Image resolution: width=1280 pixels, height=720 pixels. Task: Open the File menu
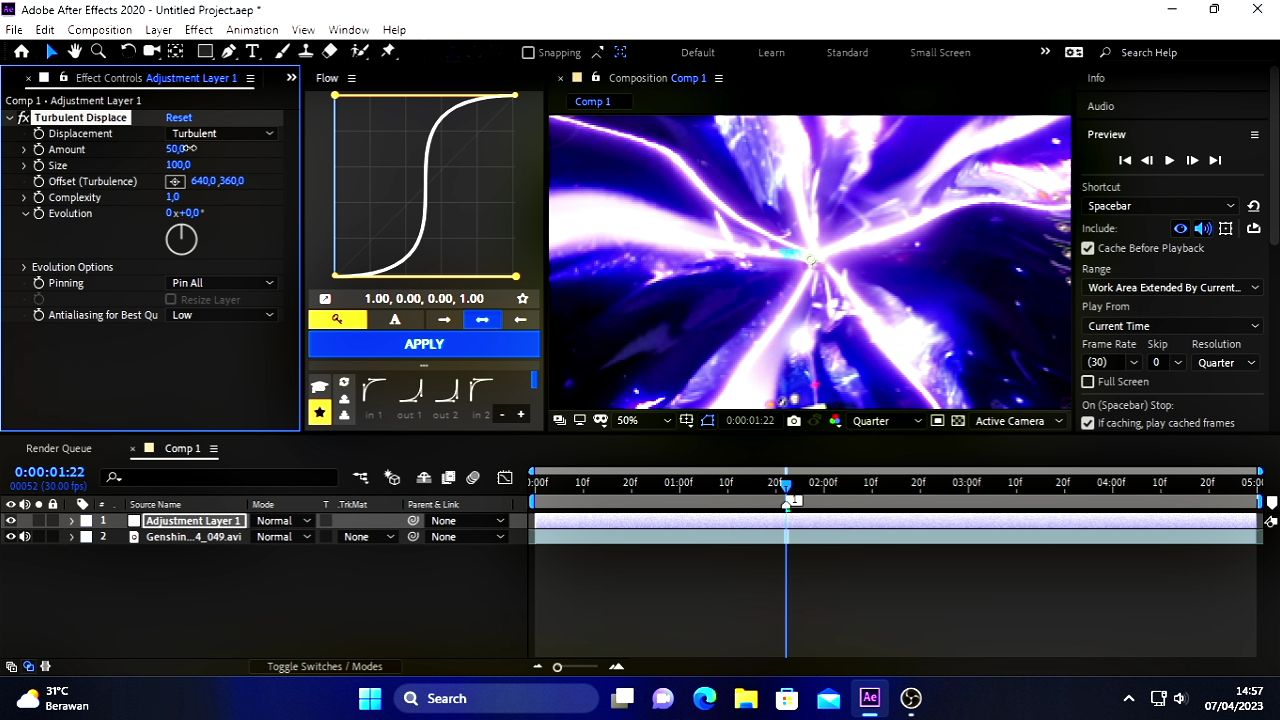14,30
